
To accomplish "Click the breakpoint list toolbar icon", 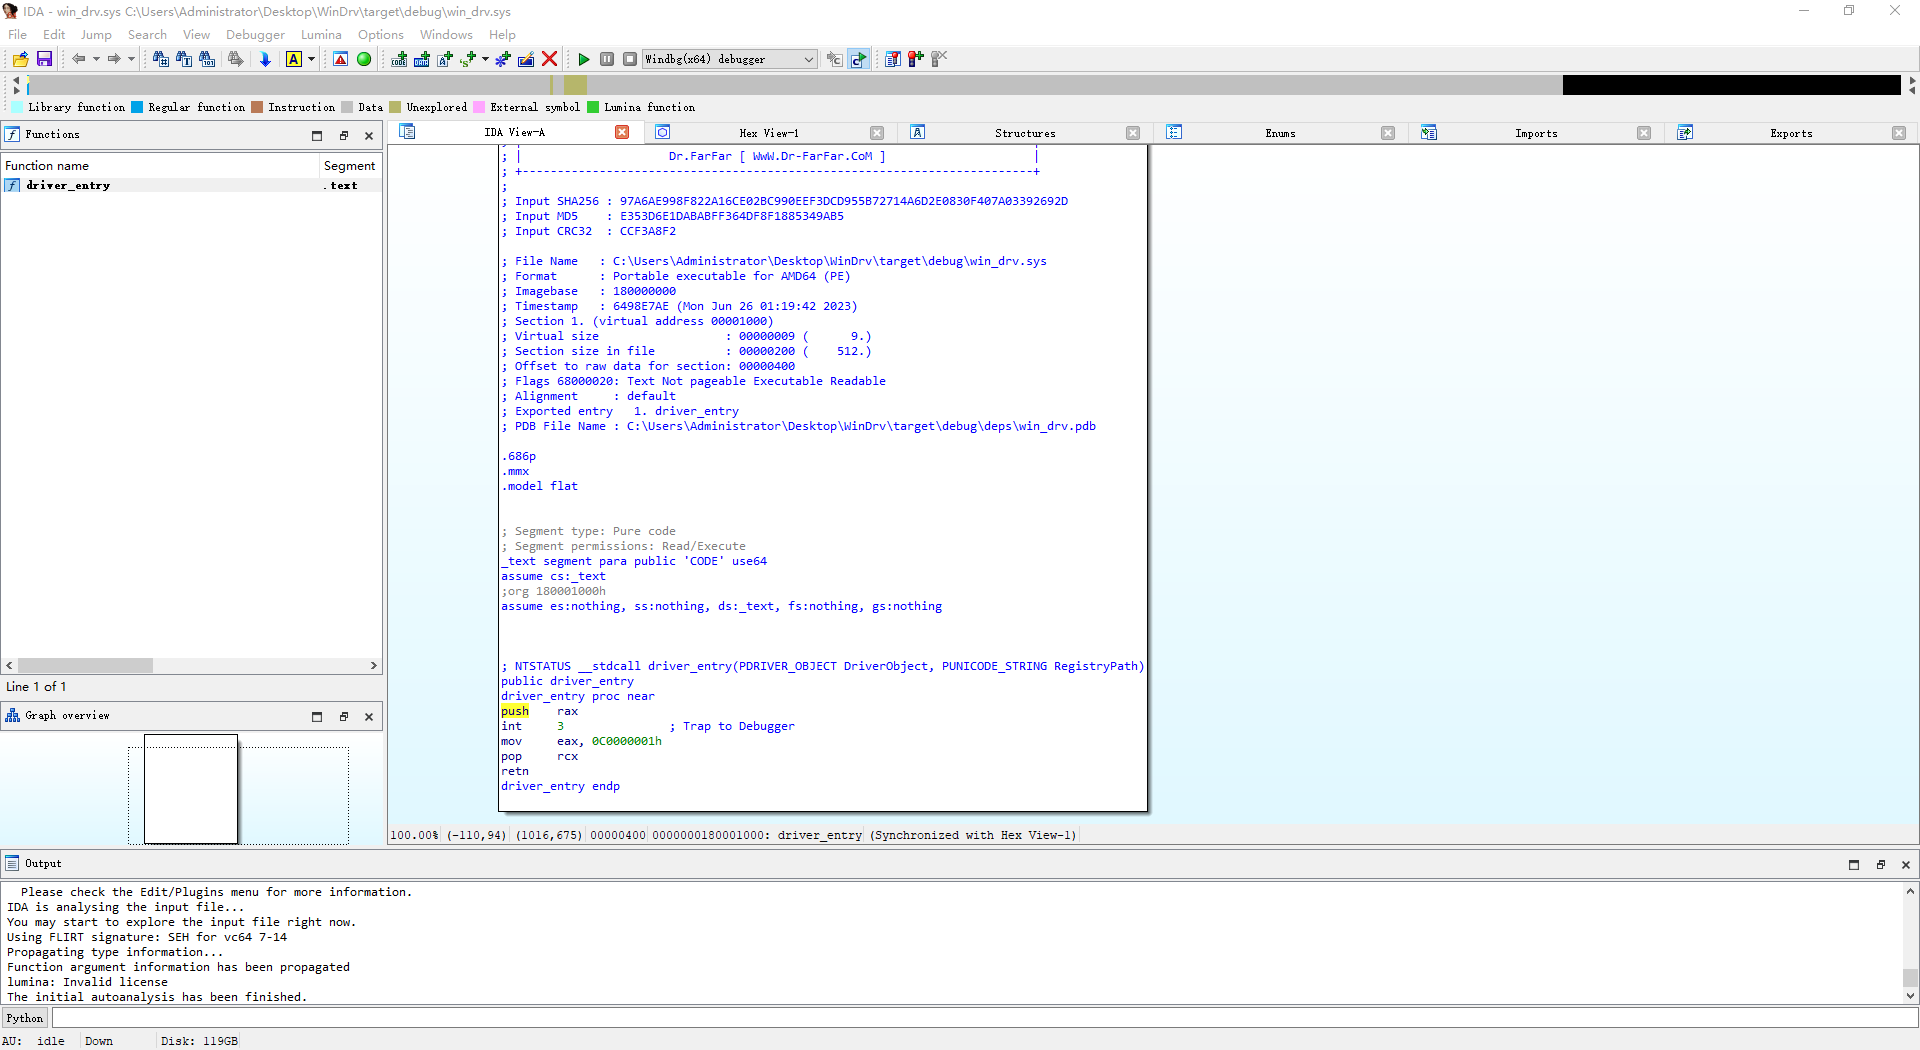I will pyautogui.click(x=893, y=59).
